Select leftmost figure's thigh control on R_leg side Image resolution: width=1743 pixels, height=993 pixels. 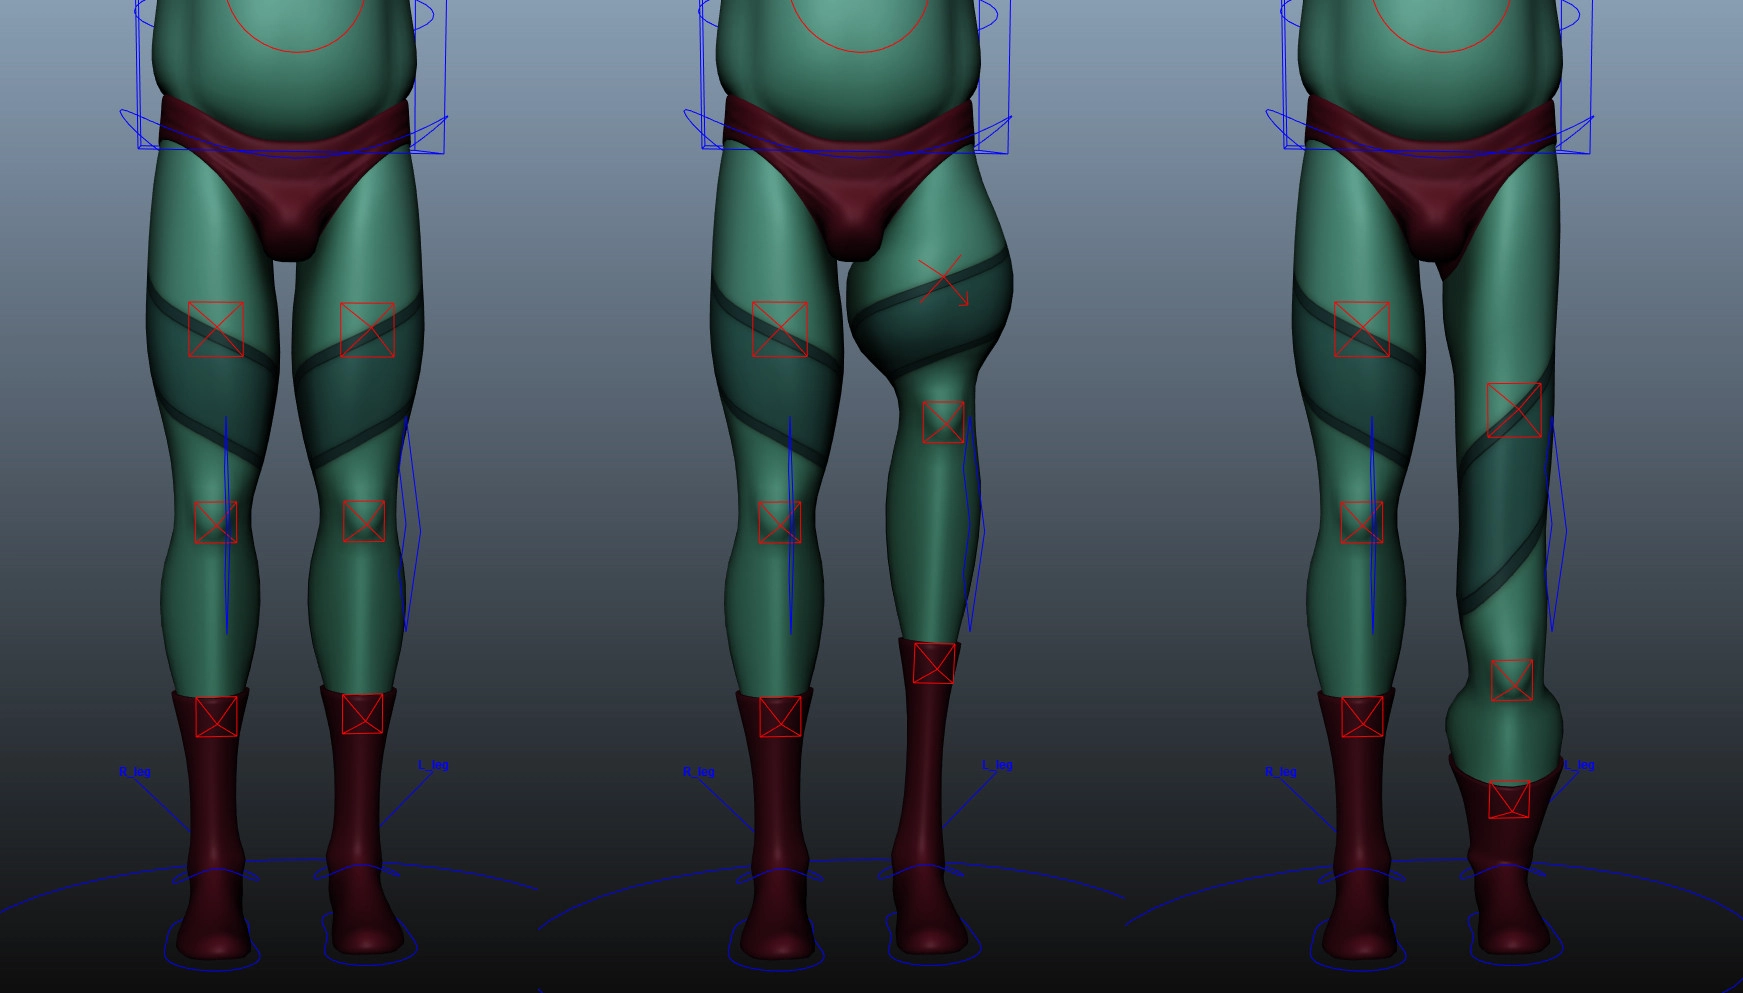(216, 329)
